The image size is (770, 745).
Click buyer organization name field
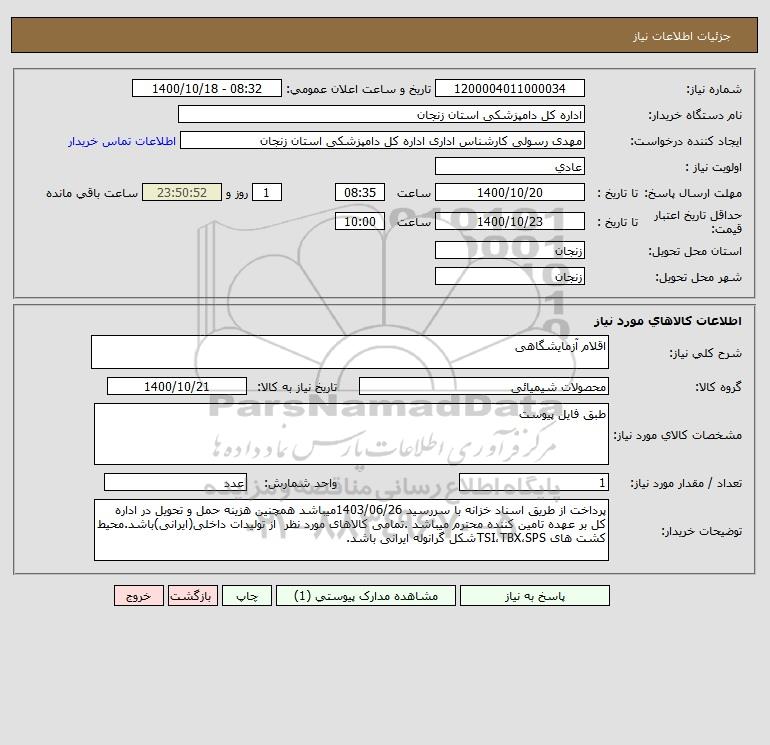381,114
